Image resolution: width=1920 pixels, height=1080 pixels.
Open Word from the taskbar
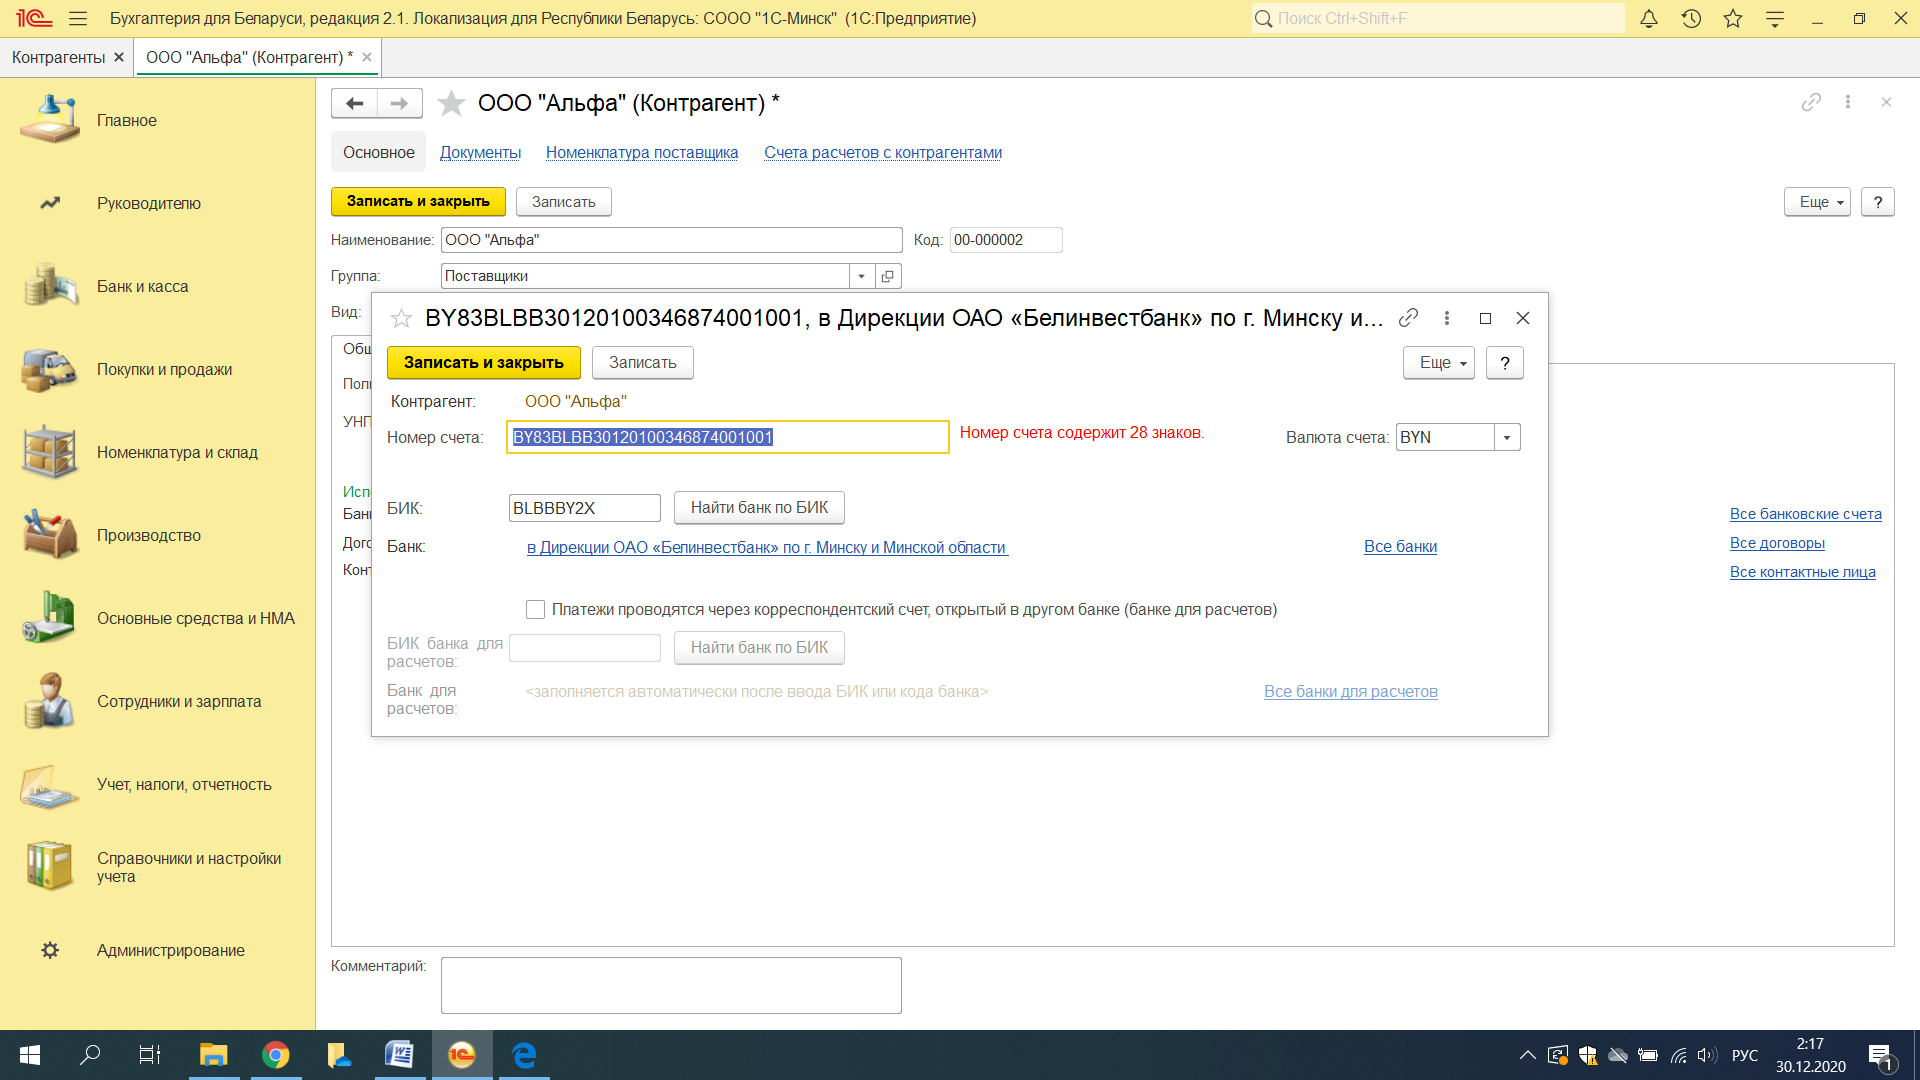click(x=400, y=1055)
